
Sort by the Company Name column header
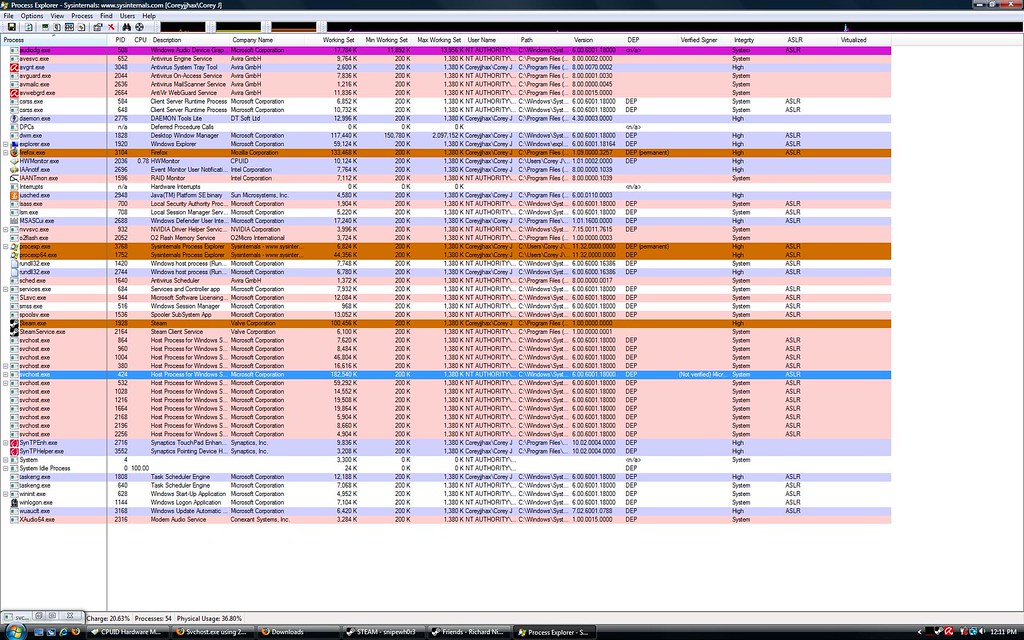tap(268, 40)
